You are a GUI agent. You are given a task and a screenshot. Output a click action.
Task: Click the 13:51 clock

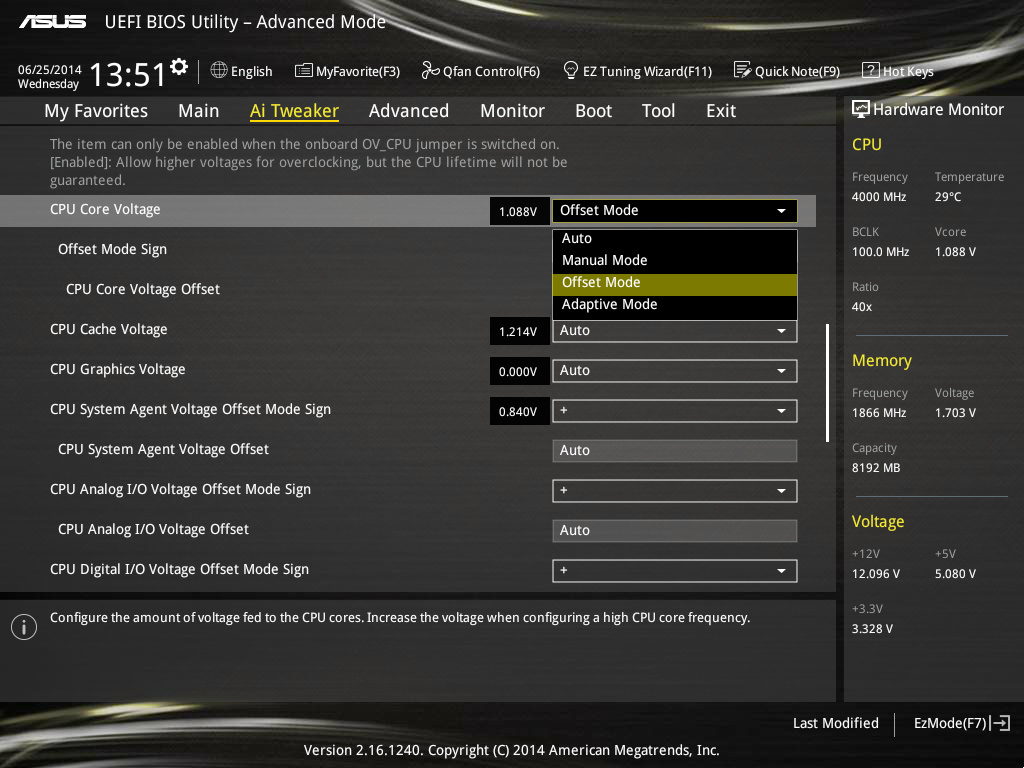tap(127, 74)
